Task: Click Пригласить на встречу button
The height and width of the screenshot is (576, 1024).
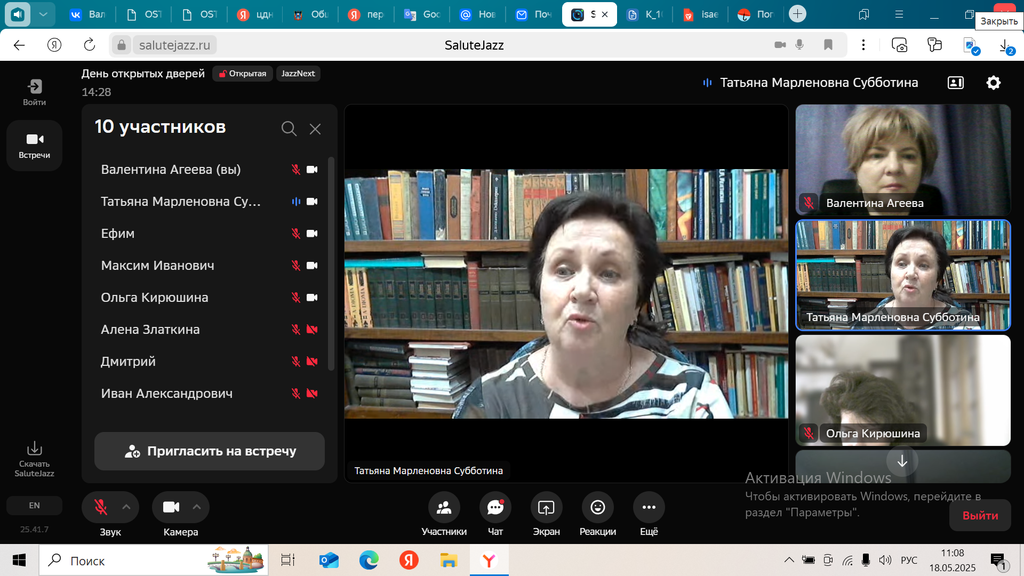Action: click(x=209, y=451)
